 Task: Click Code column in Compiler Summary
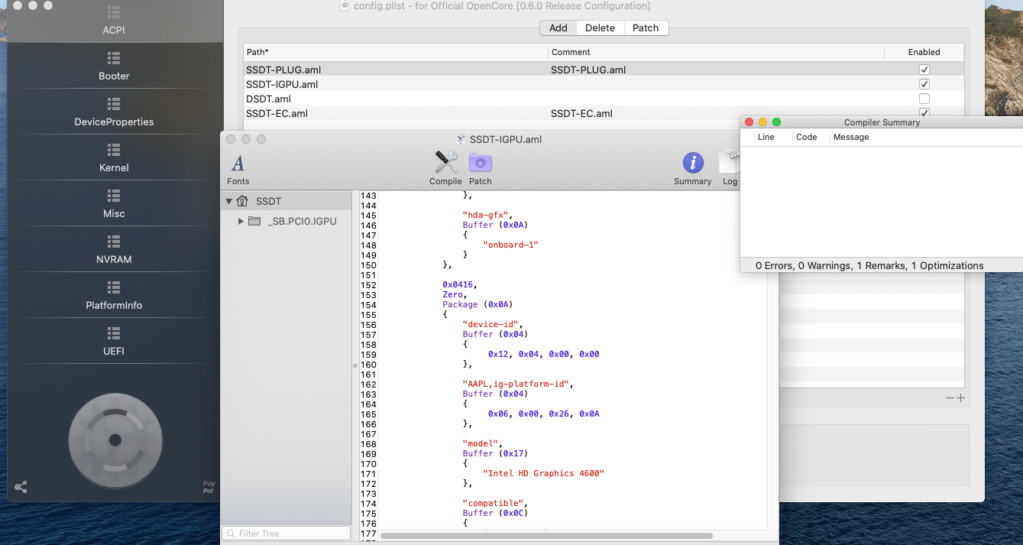pyautogui.click(x=806, y=137)
